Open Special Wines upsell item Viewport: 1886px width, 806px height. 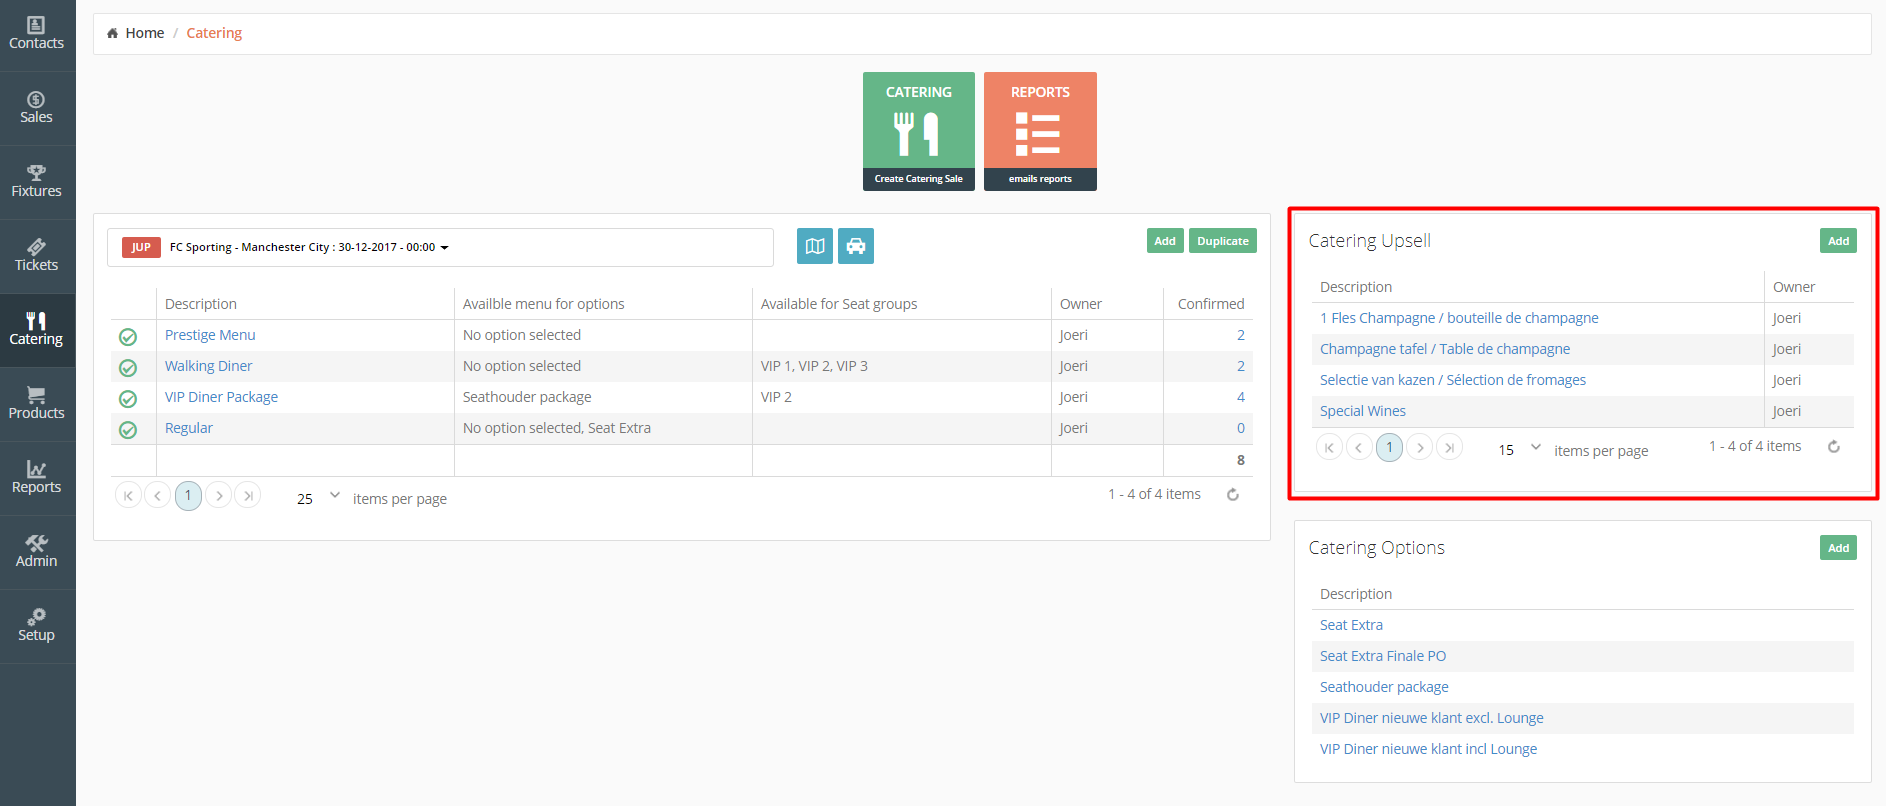point(1363,411)
